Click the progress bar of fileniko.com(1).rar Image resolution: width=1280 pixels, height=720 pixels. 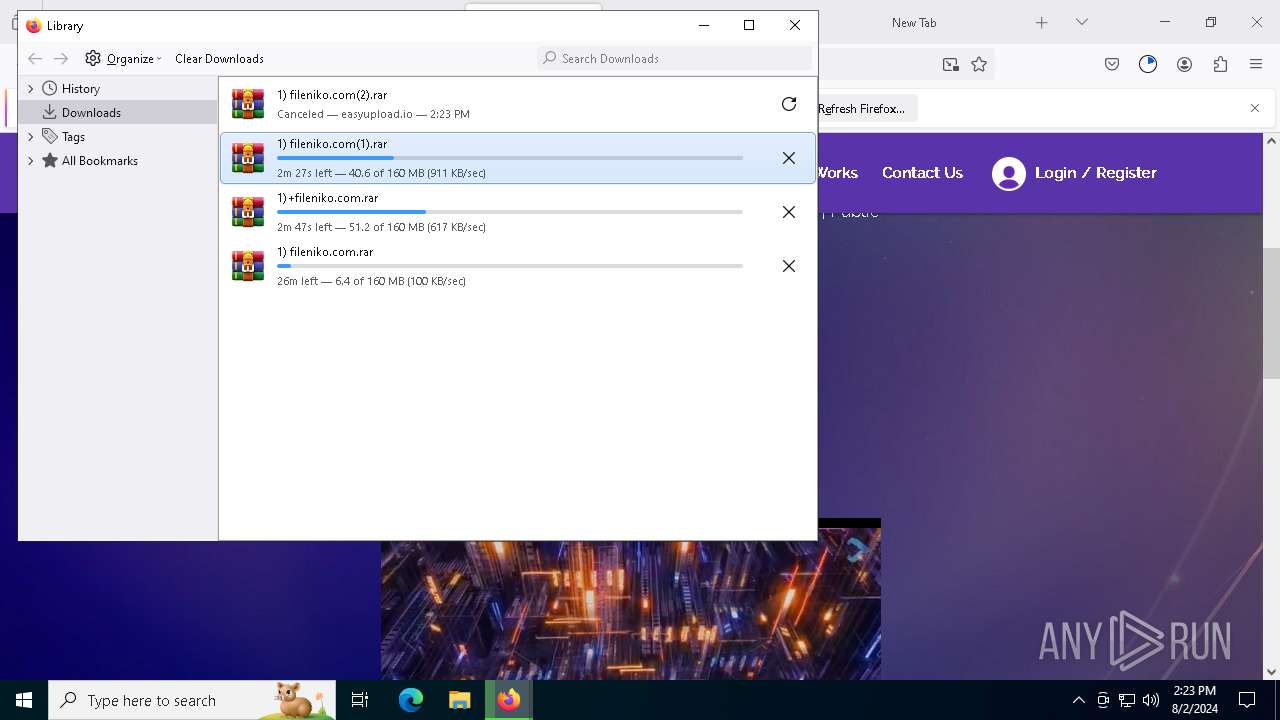pos(510,158)
